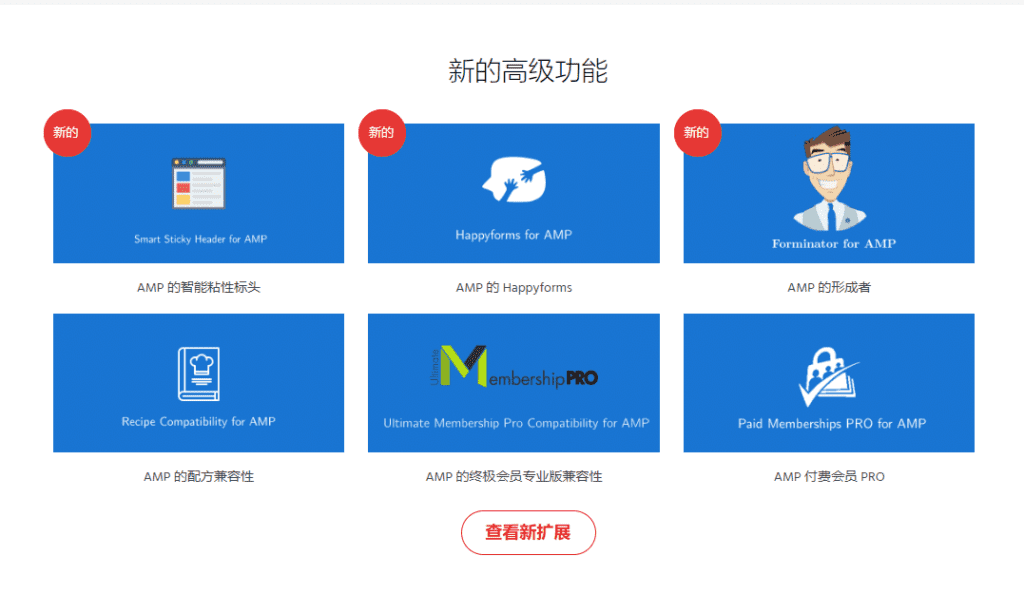Image resolution: width=1024 pixels, height=594 pixels.
Task: Click the 'Smart Sticky Header for AMP' card text
Action: (200, 239)
